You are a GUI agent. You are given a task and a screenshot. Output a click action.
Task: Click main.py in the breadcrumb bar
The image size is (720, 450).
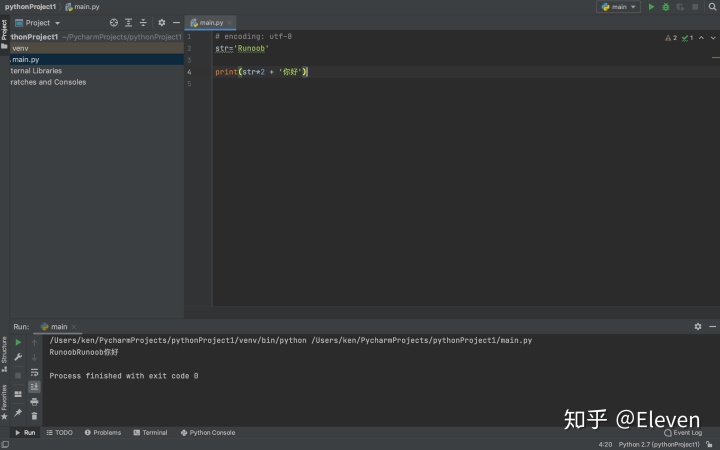[x=83, y=7]
